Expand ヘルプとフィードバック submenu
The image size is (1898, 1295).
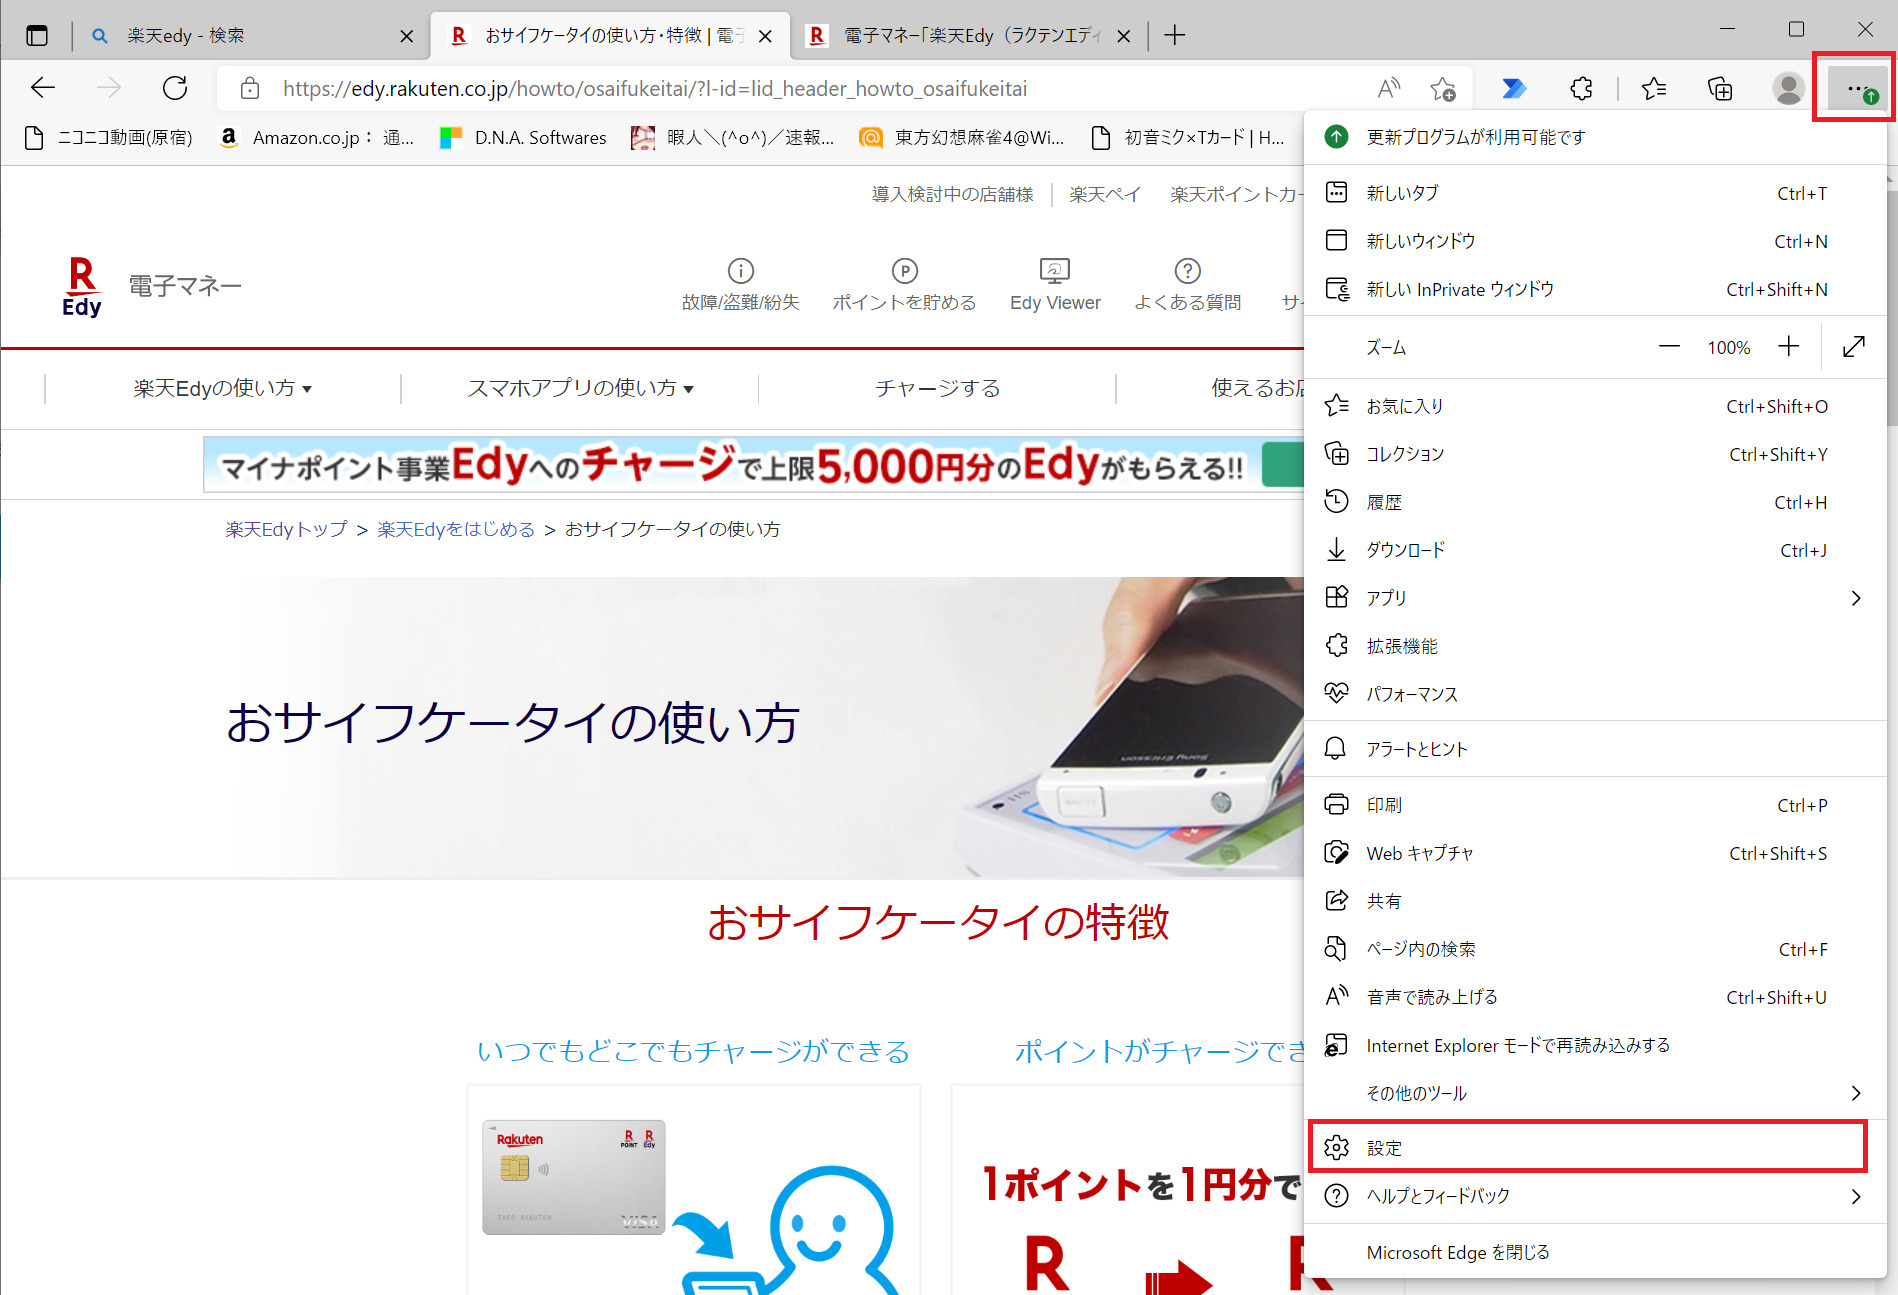point(1596,1196)
